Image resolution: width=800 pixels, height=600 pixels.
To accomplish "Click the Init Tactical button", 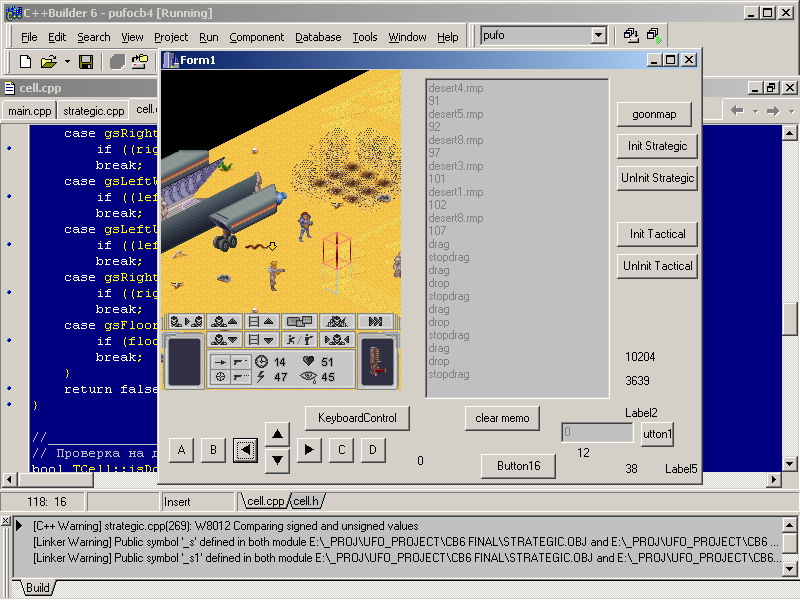I will click(657, 234).
